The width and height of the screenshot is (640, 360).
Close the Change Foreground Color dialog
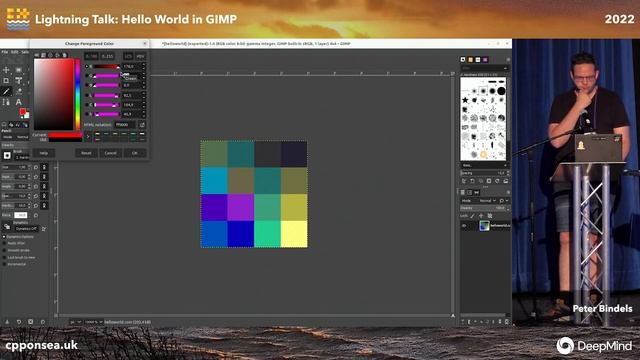tap(144, 43)
